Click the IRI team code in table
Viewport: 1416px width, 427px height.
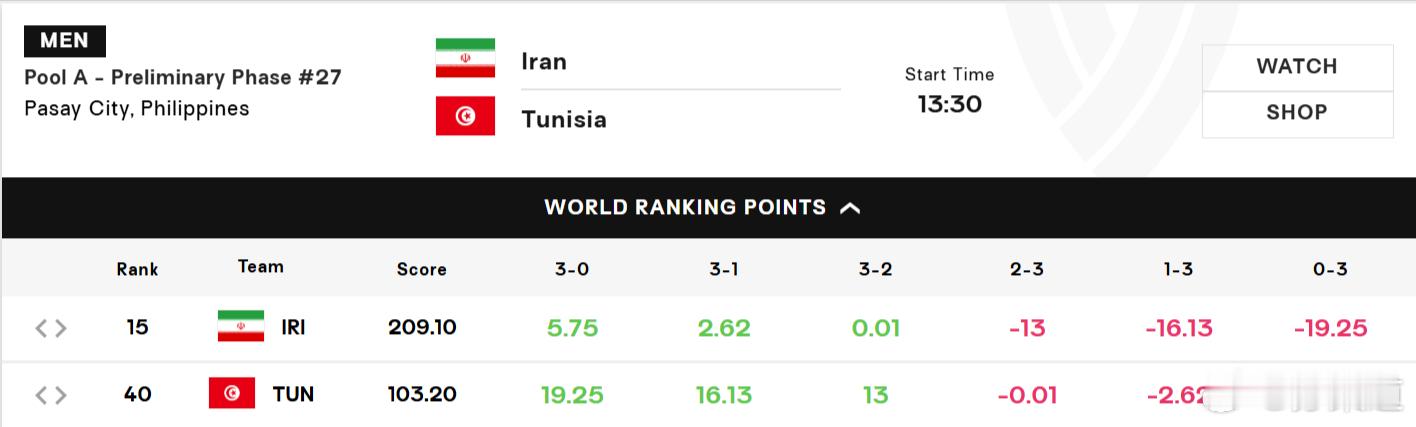pyautogui.click(x=293, y=328)
